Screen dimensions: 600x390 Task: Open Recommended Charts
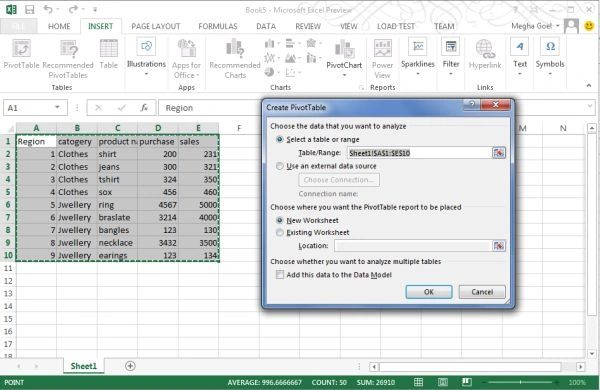tap(235, 59)
